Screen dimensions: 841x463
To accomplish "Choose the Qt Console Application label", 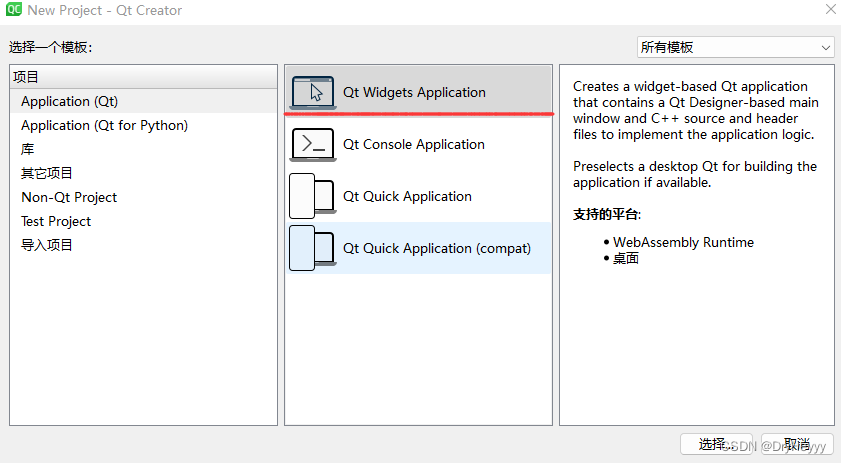I will (x=414, y=144).
